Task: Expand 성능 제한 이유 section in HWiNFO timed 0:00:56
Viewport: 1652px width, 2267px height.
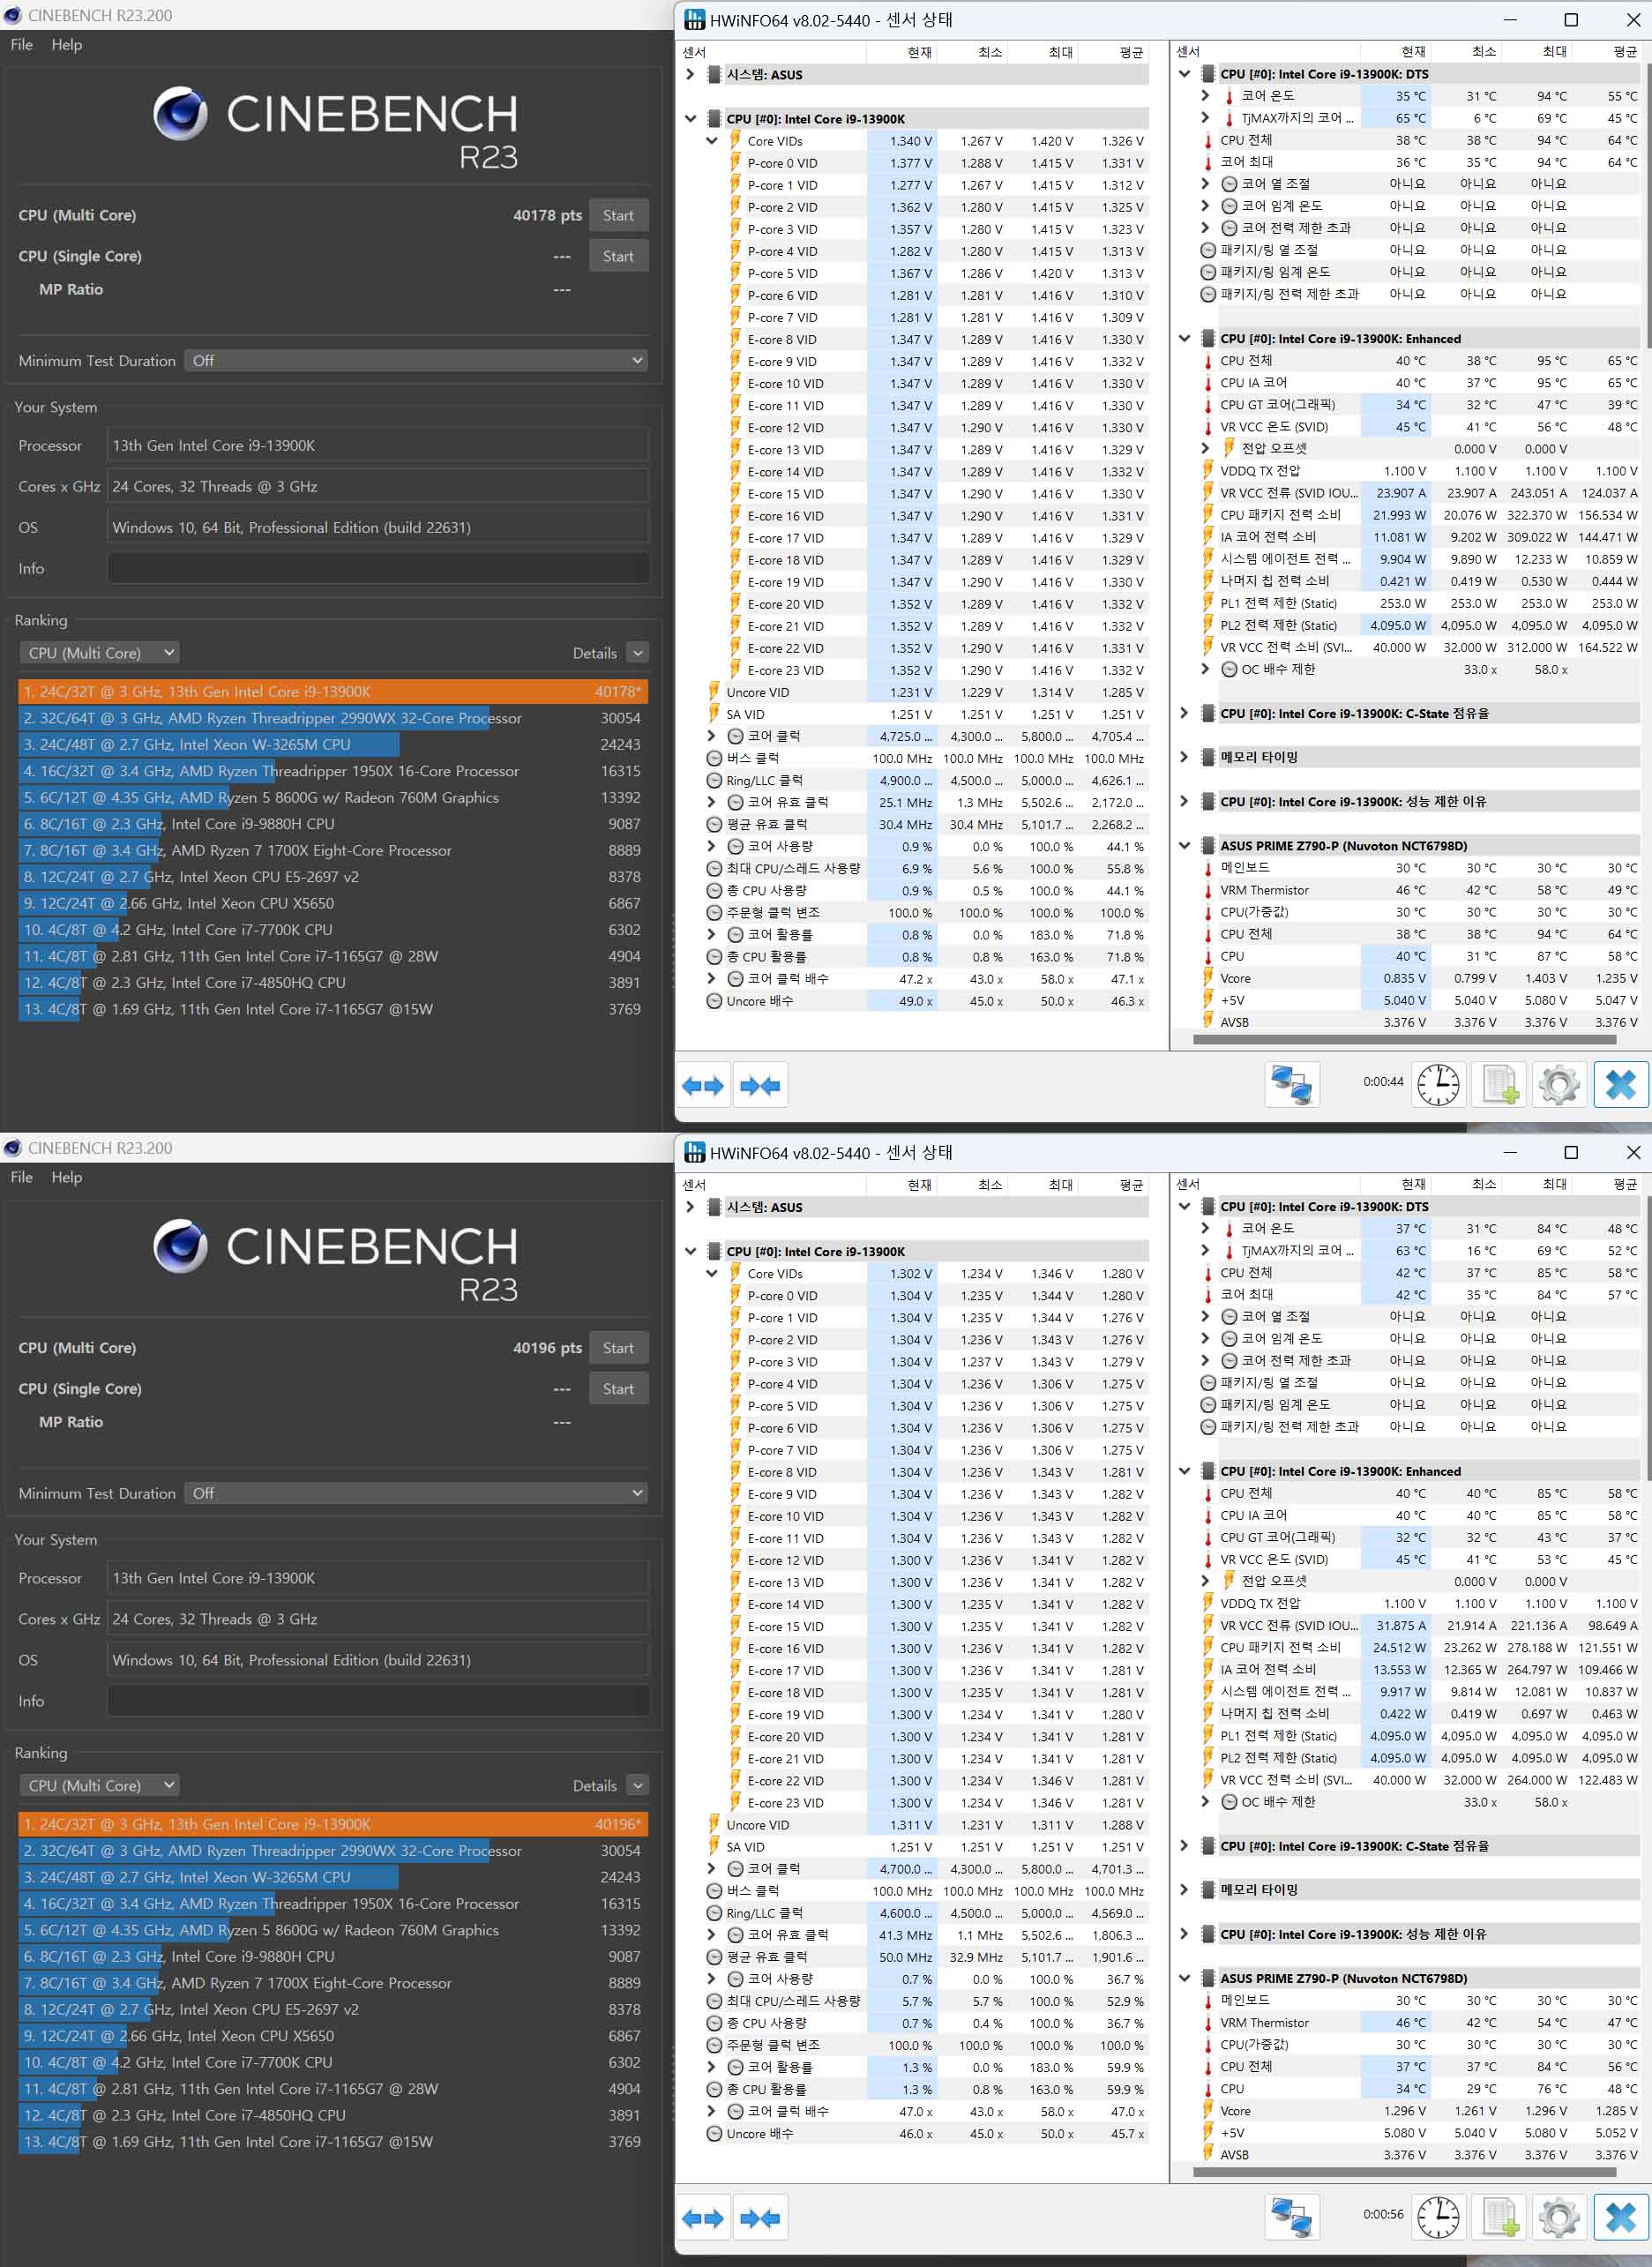Action: pos(1184,1934)
